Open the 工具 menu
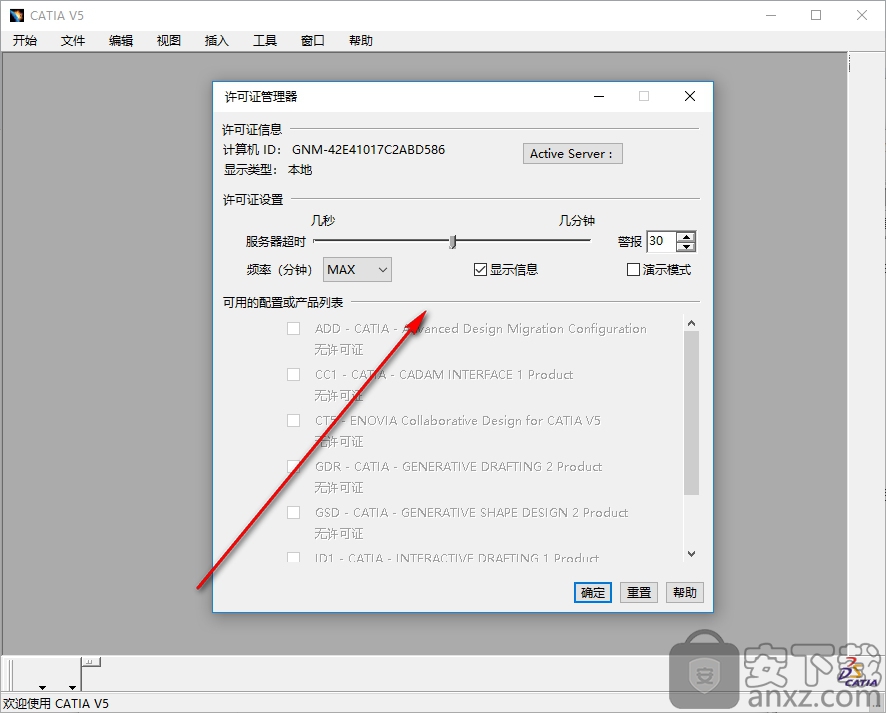886x713 pixels. pos(265,41)
